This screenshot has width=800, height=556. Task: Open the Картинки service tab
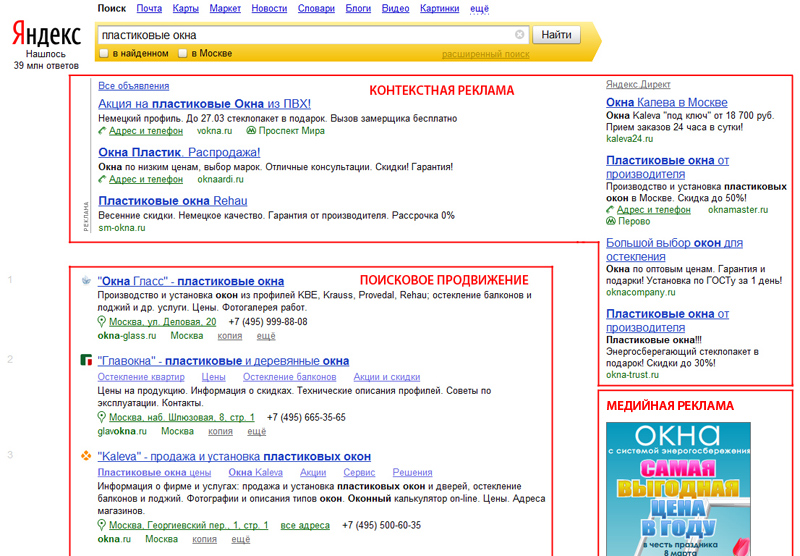439,8
